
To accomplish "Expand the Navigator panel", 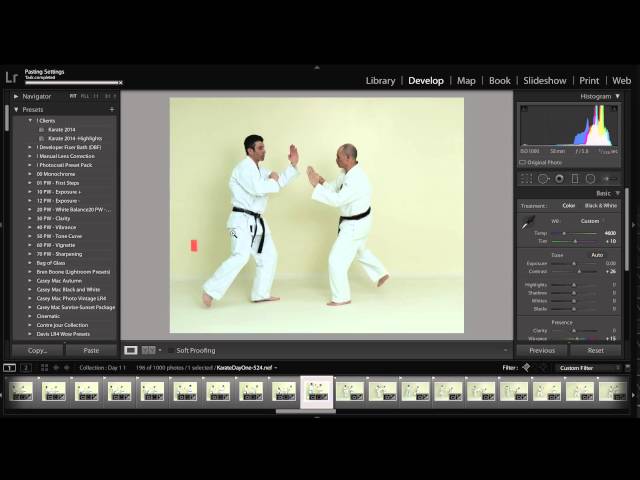I will pyautogui.click(x=16, y=96).
